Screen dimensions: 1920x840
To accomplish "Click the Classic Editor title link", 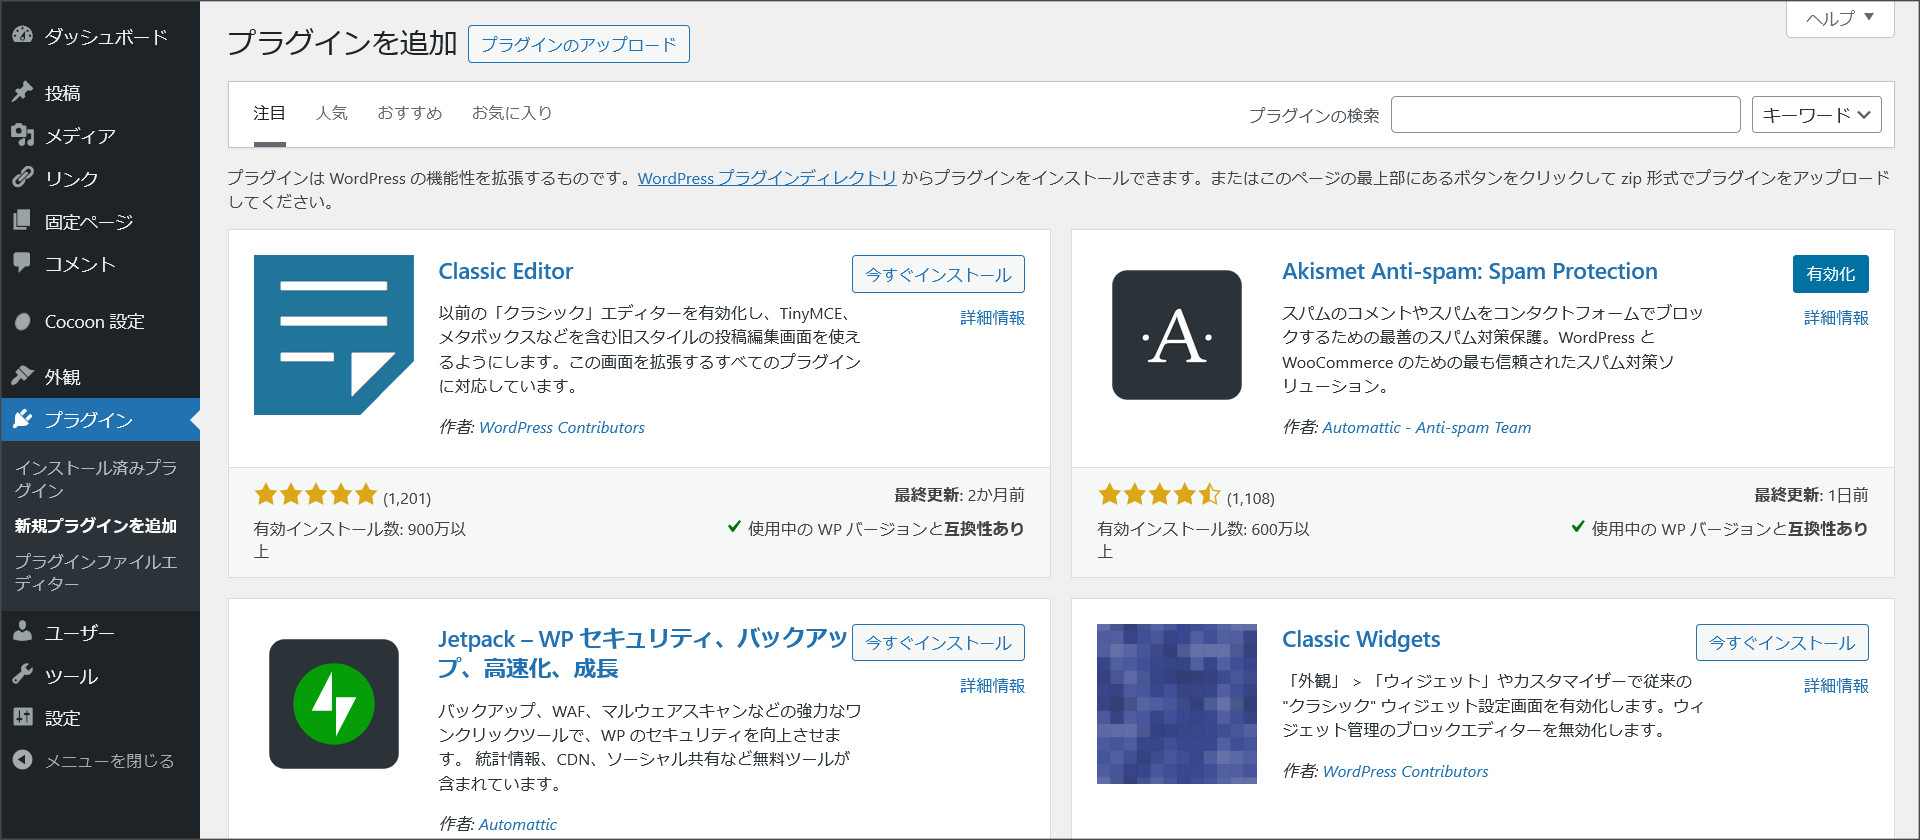I will click(x=506, y=271).
